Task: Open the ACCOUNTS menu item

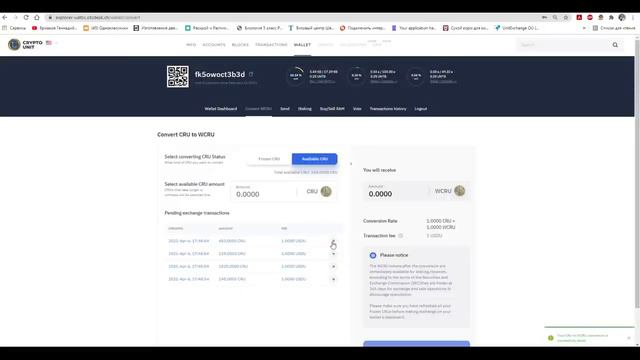Action: [x=214, y=45]
